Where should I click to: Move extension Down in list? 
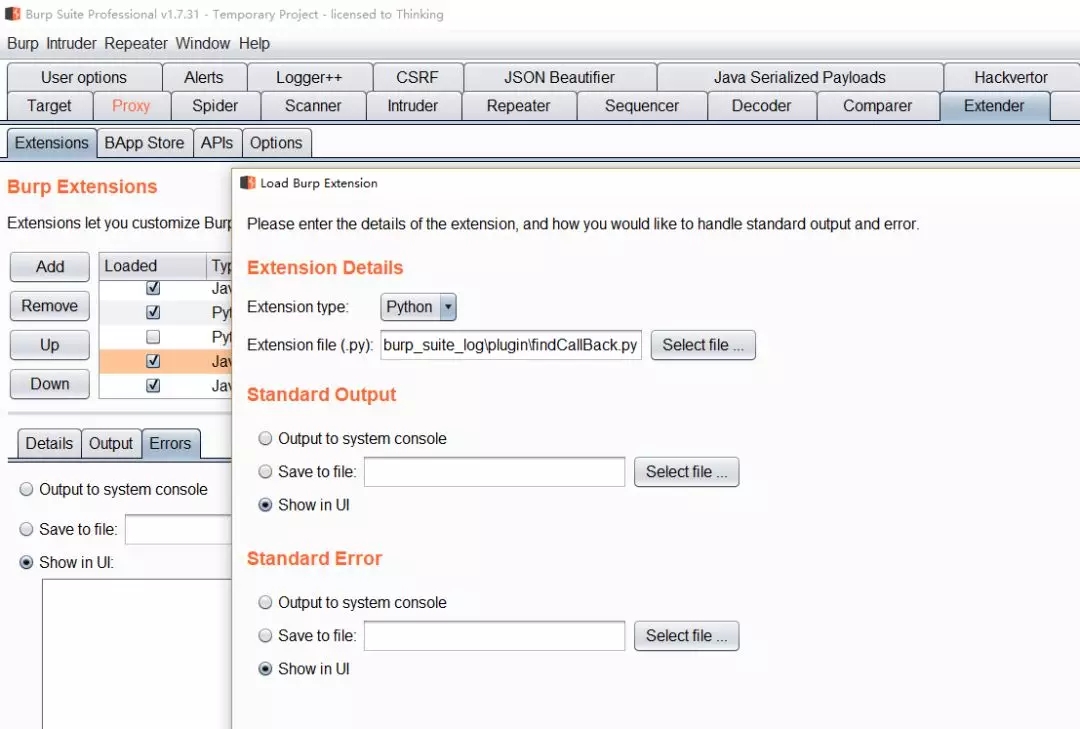[x=50, y=384]
